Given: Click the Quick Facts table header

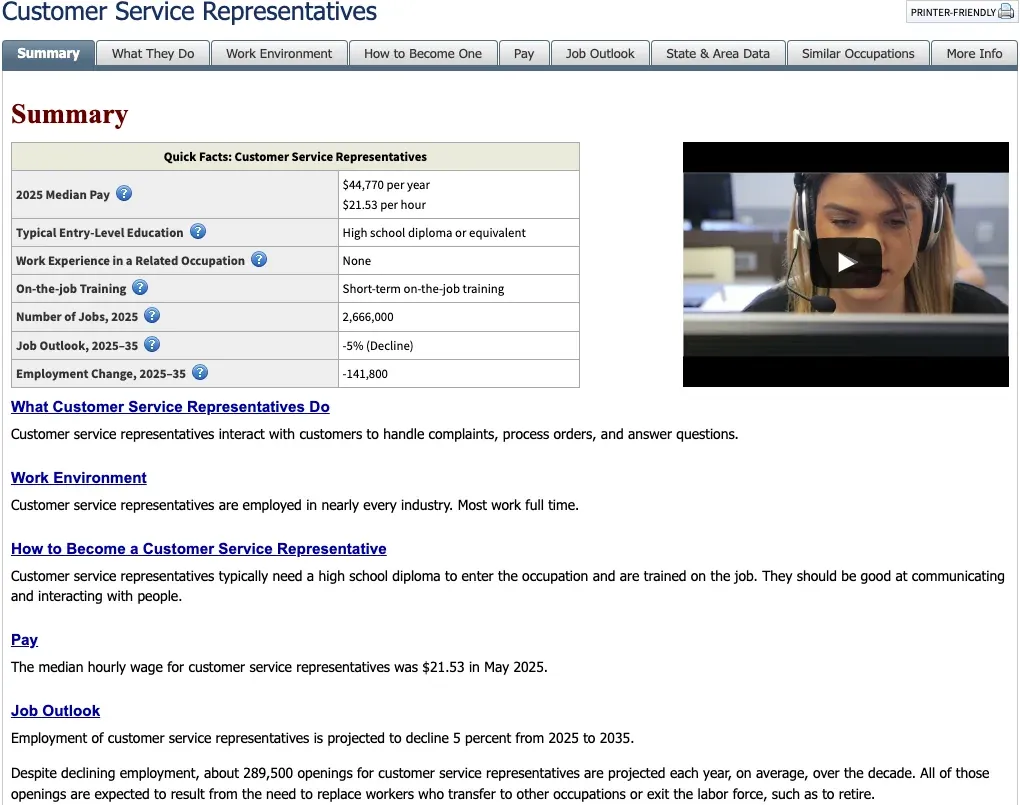Looking at the screenshot, I should (x=295, y=157).
